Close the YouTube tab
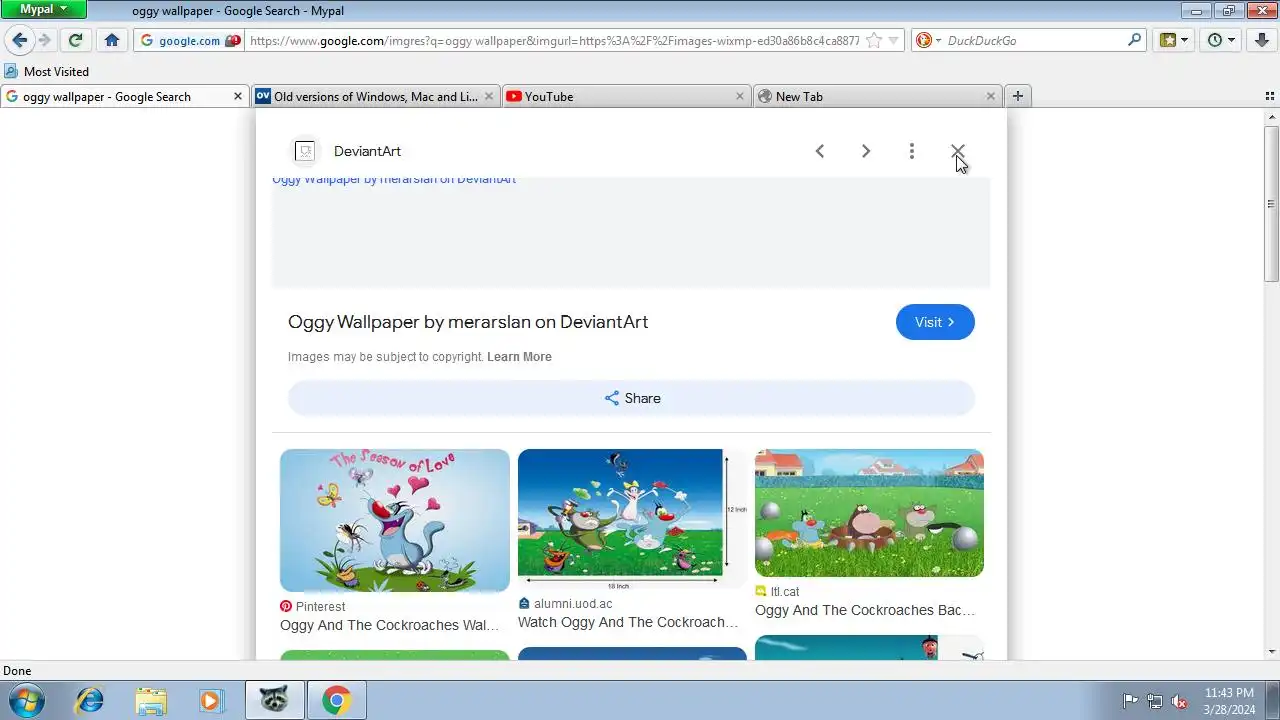The width and height of the screenshot is (1280, 720). pos(740,97)
